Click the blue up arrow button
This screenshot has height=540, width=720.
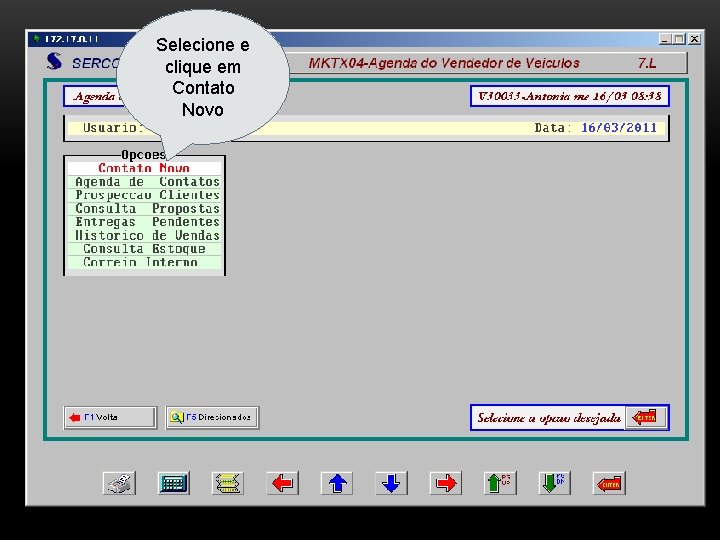pyautogui.click(x=337, y=483)
